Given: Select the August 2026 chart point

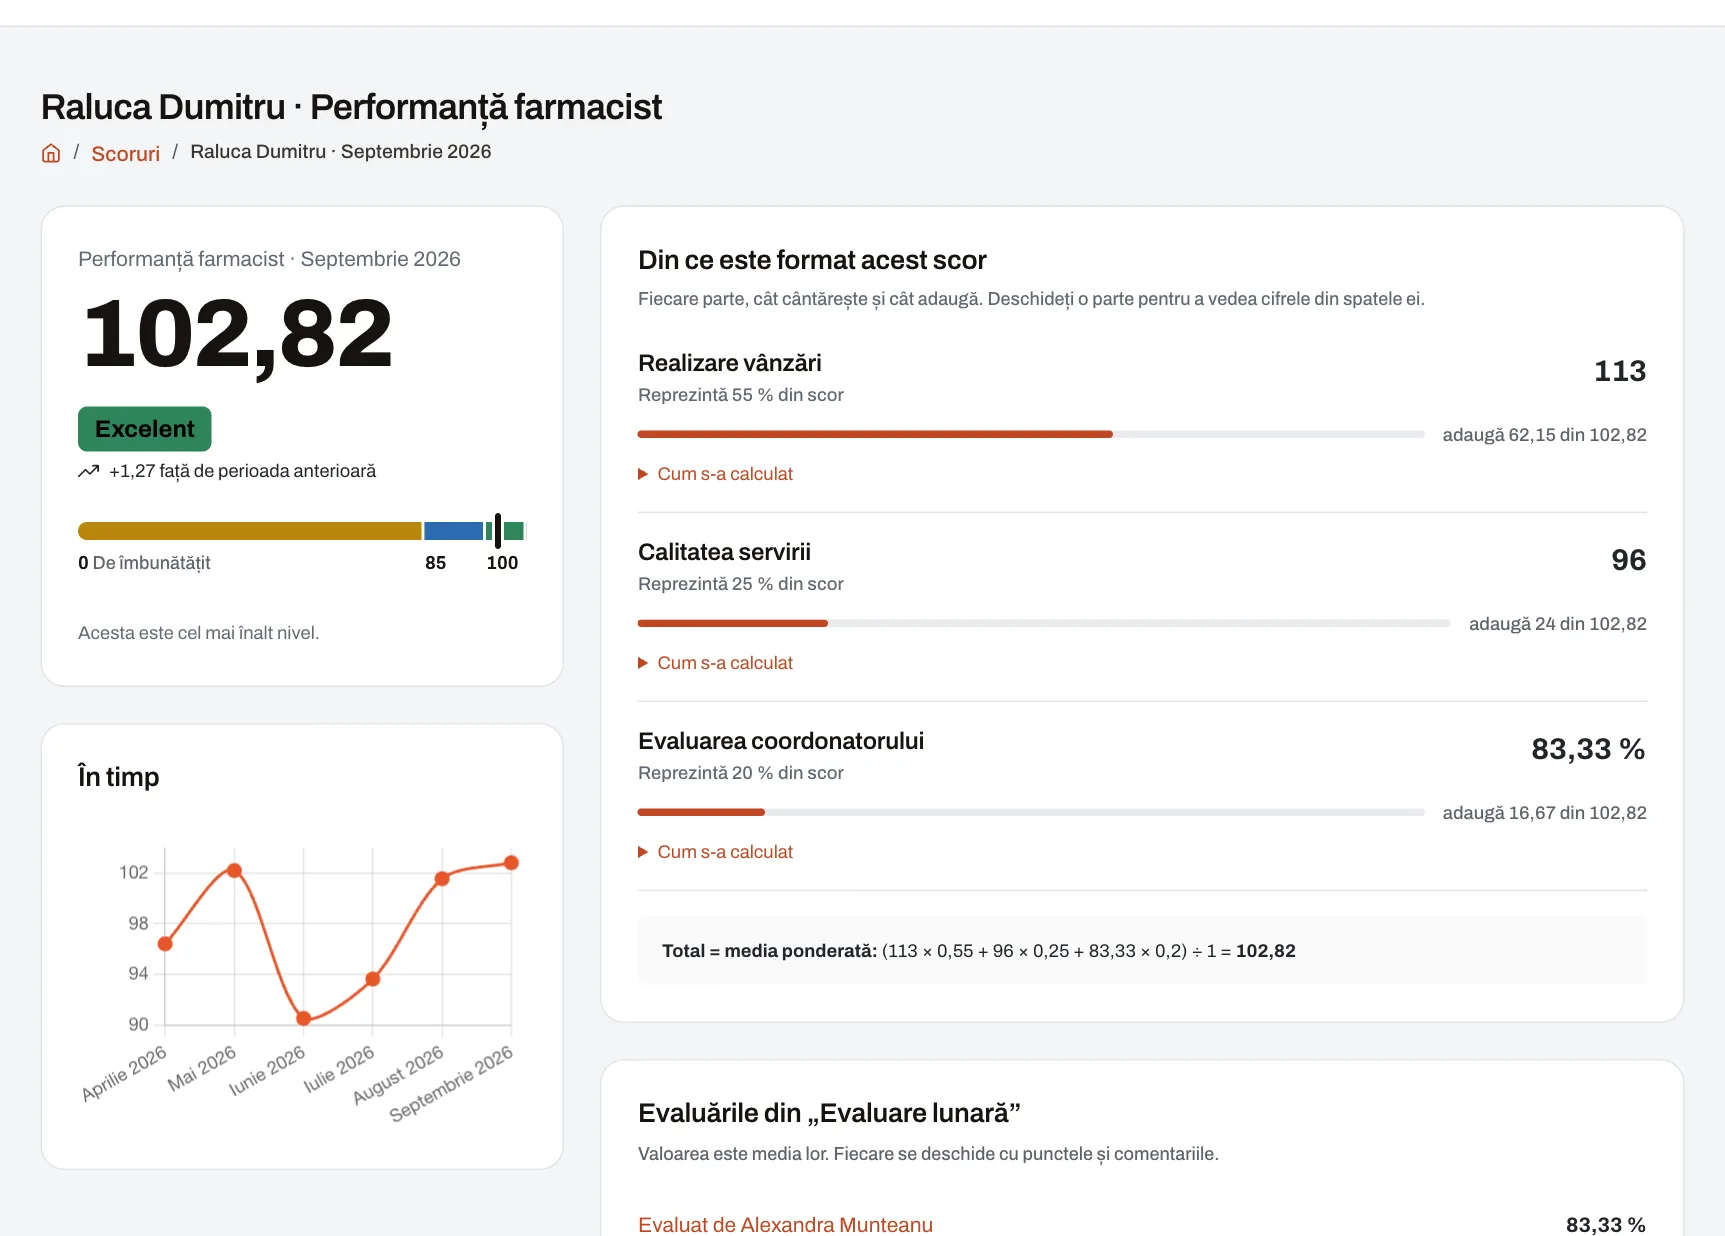Looking at the screenshot, I should [442, 879].
